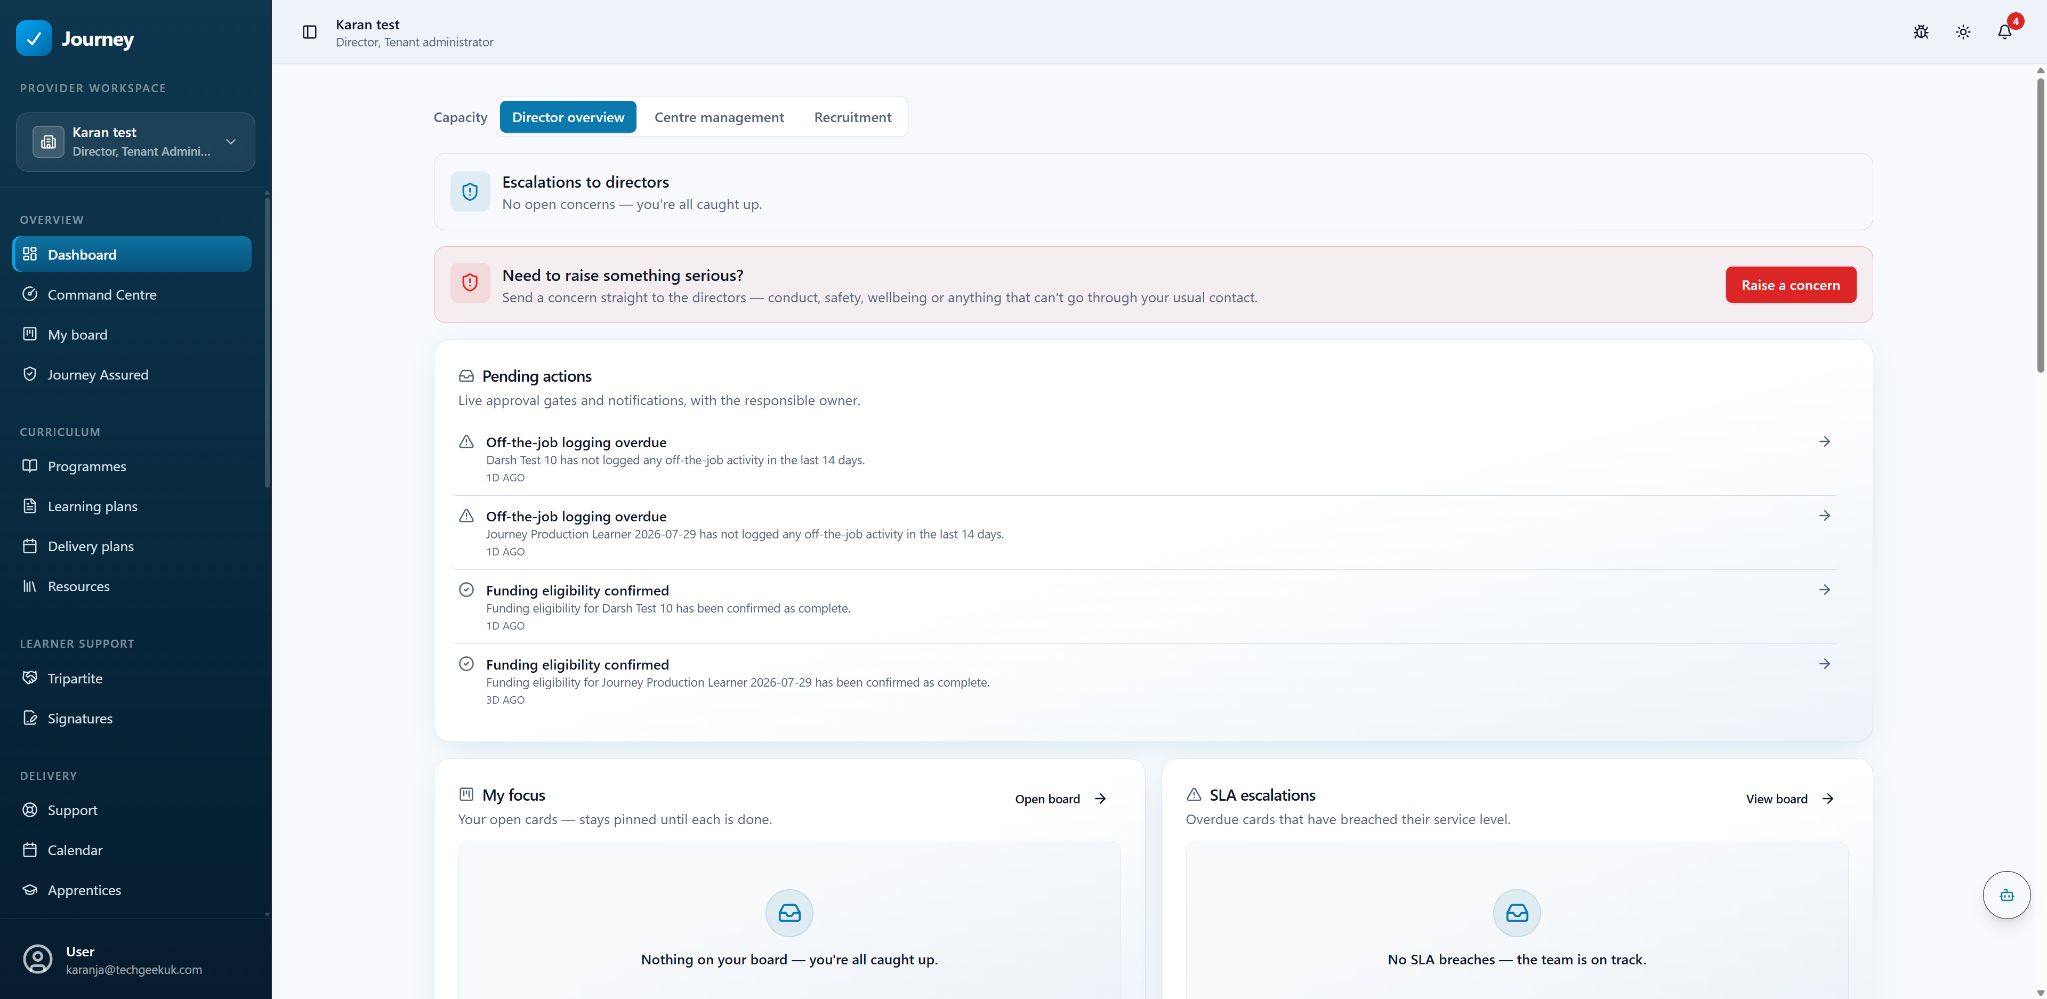The image size is (2047, 999).
Task: Open the notifications bell icon
Action: pos(2004,32)
